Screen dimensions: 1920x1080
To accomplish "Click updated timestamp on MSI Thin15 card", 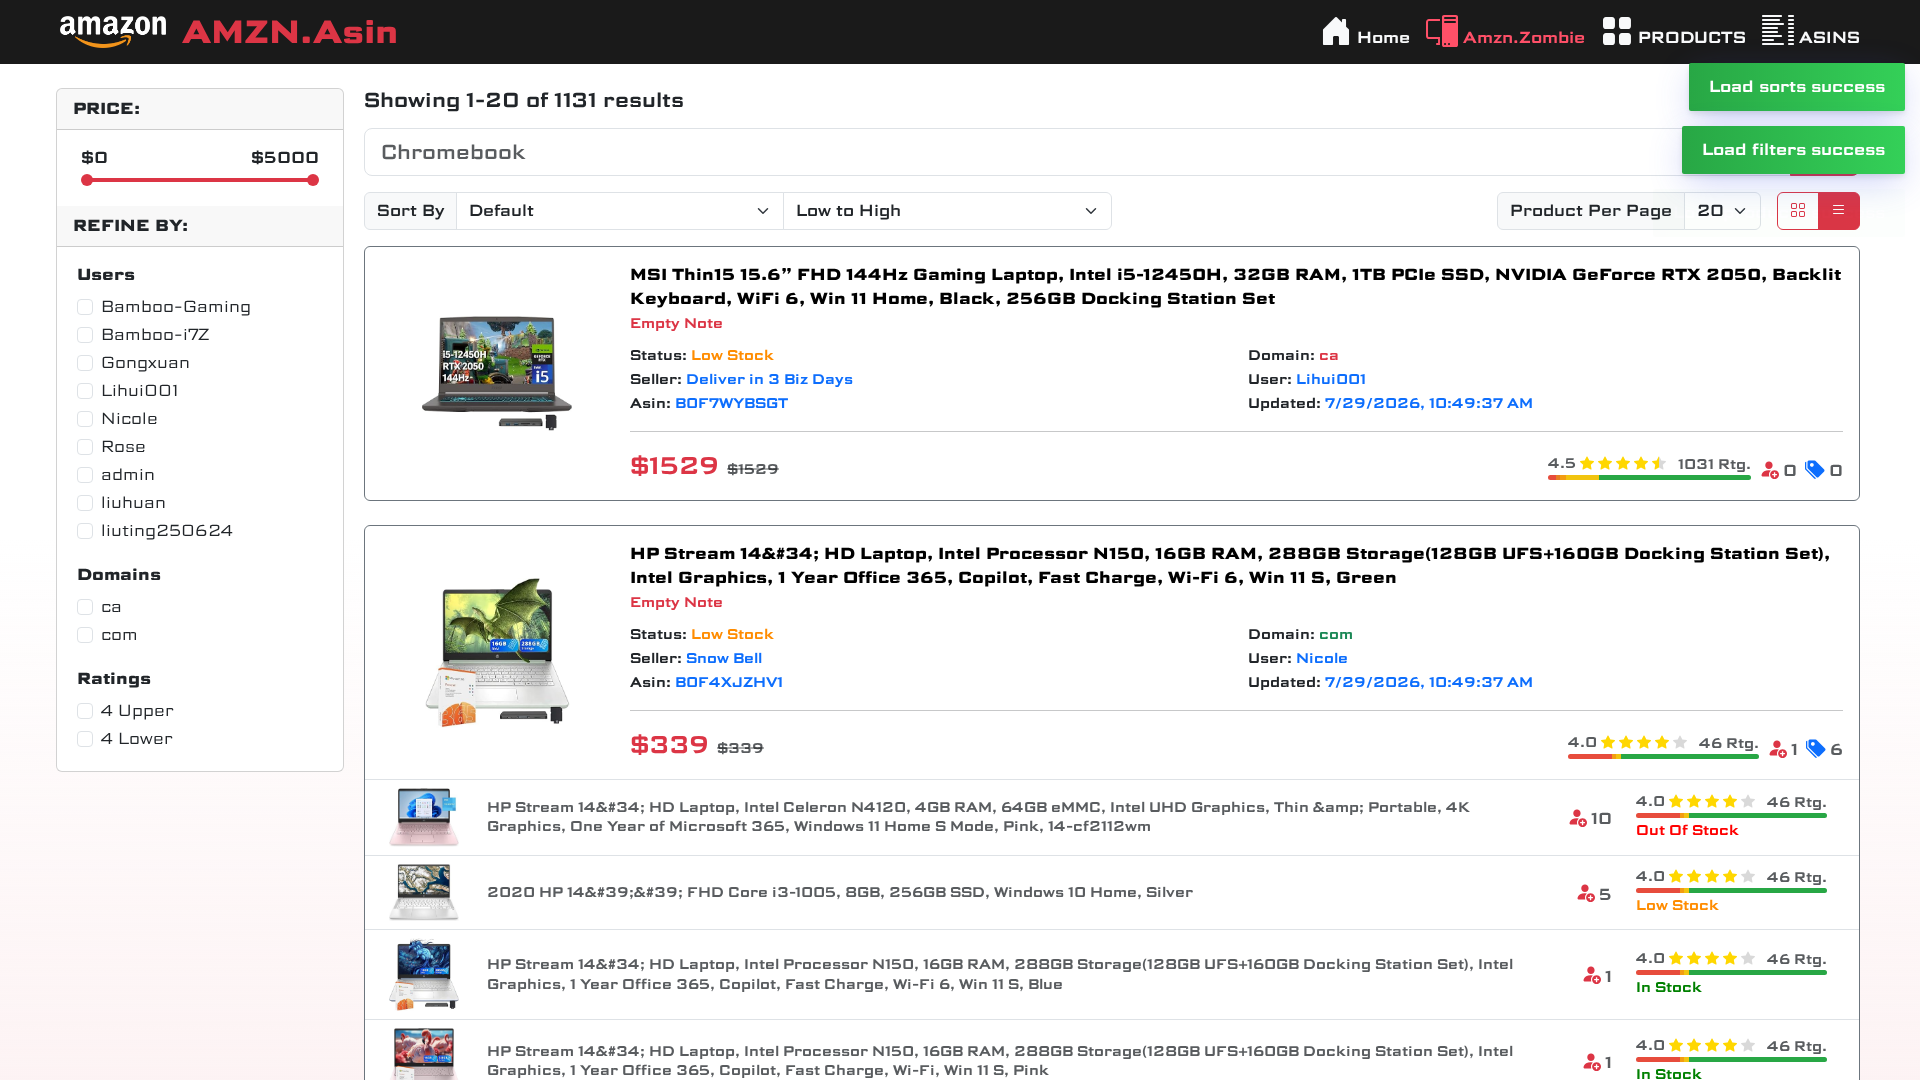I will [x=1428, y=403].
